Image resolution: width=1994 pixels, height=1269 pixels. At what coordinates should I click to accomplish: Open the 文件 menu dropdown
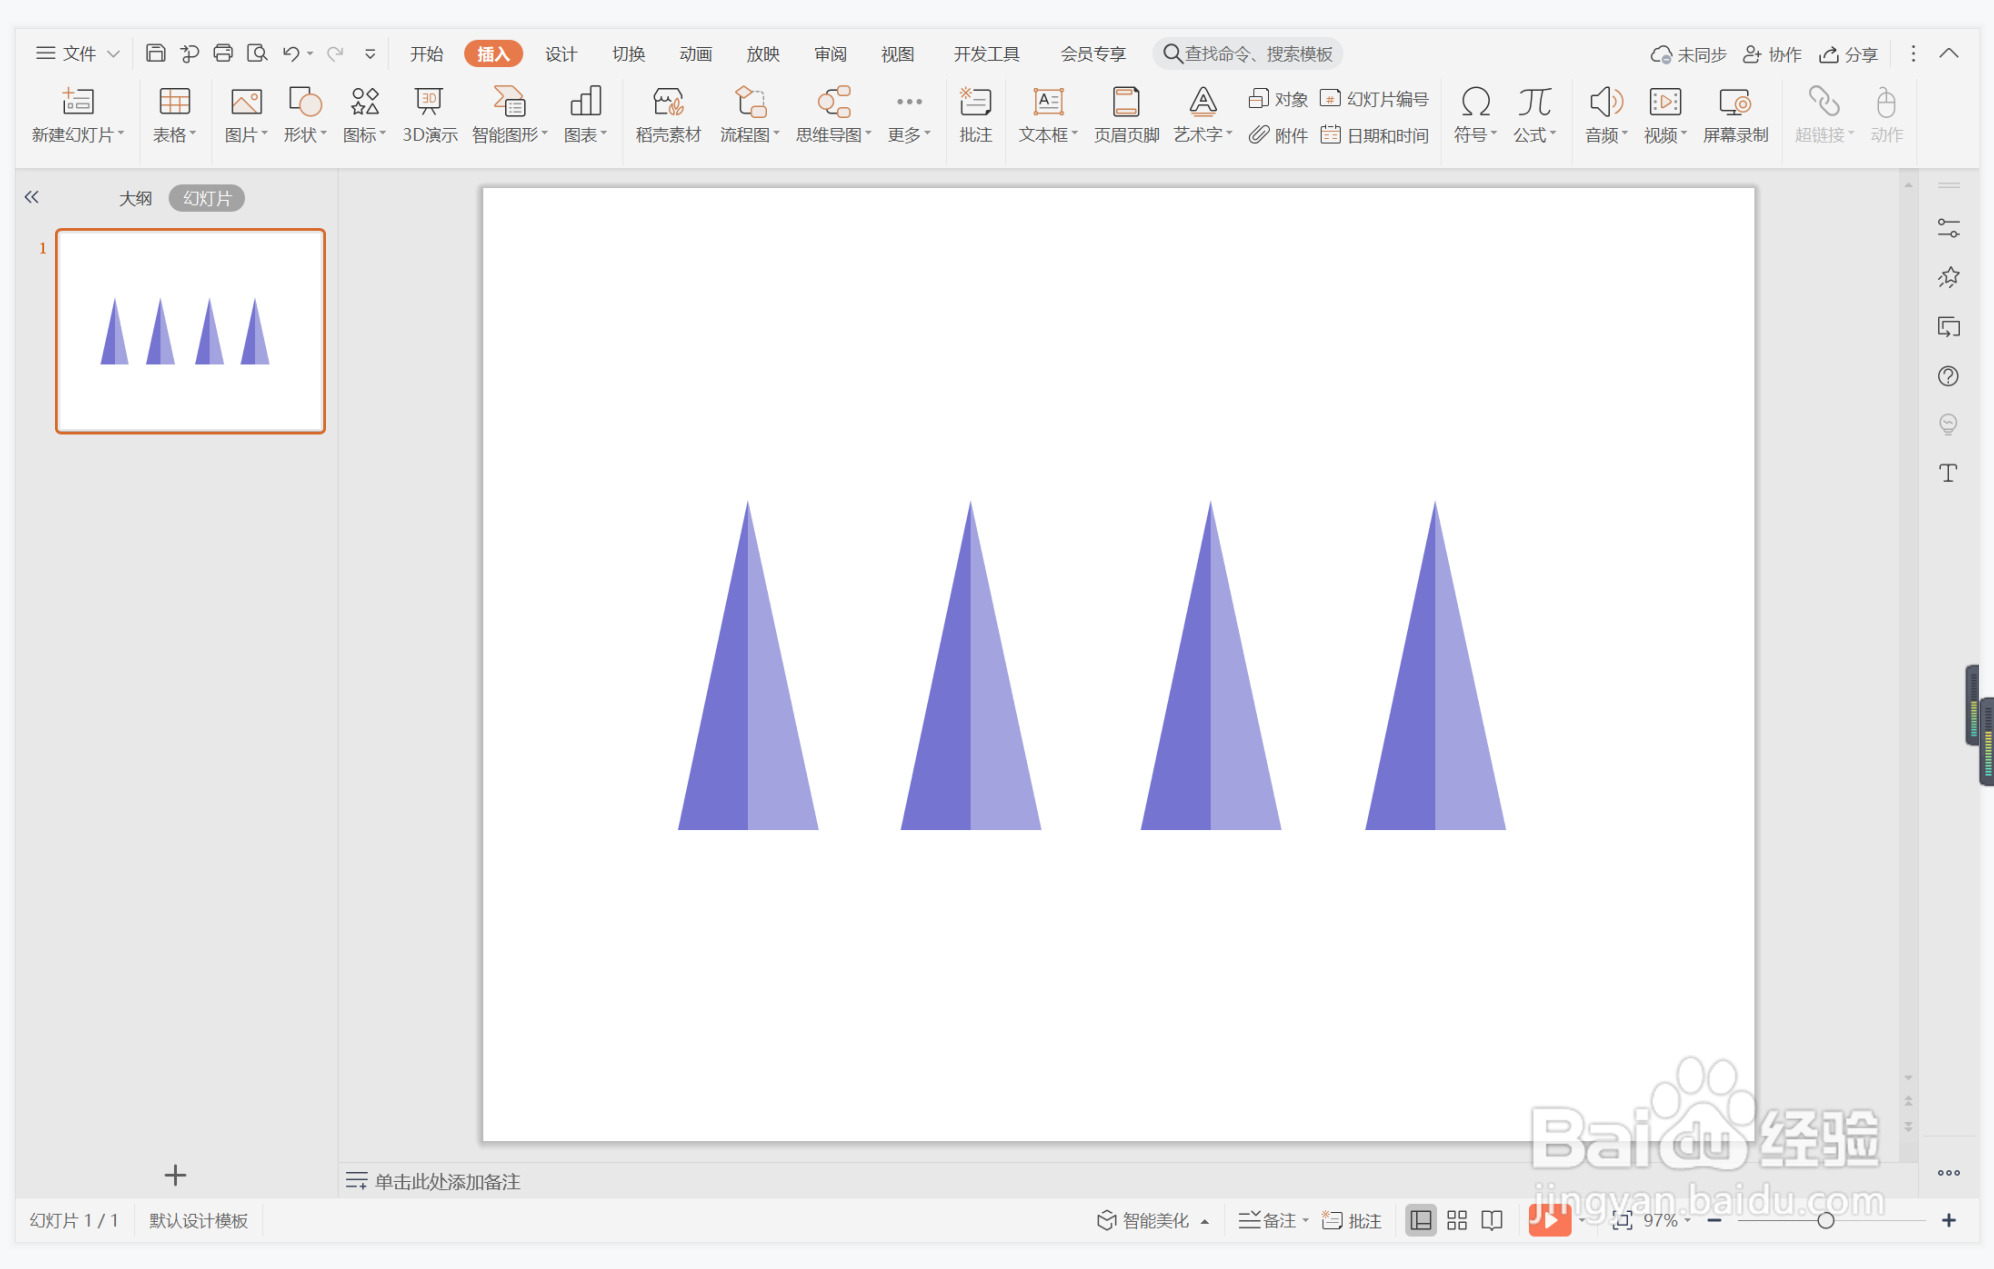pos(78,53)
